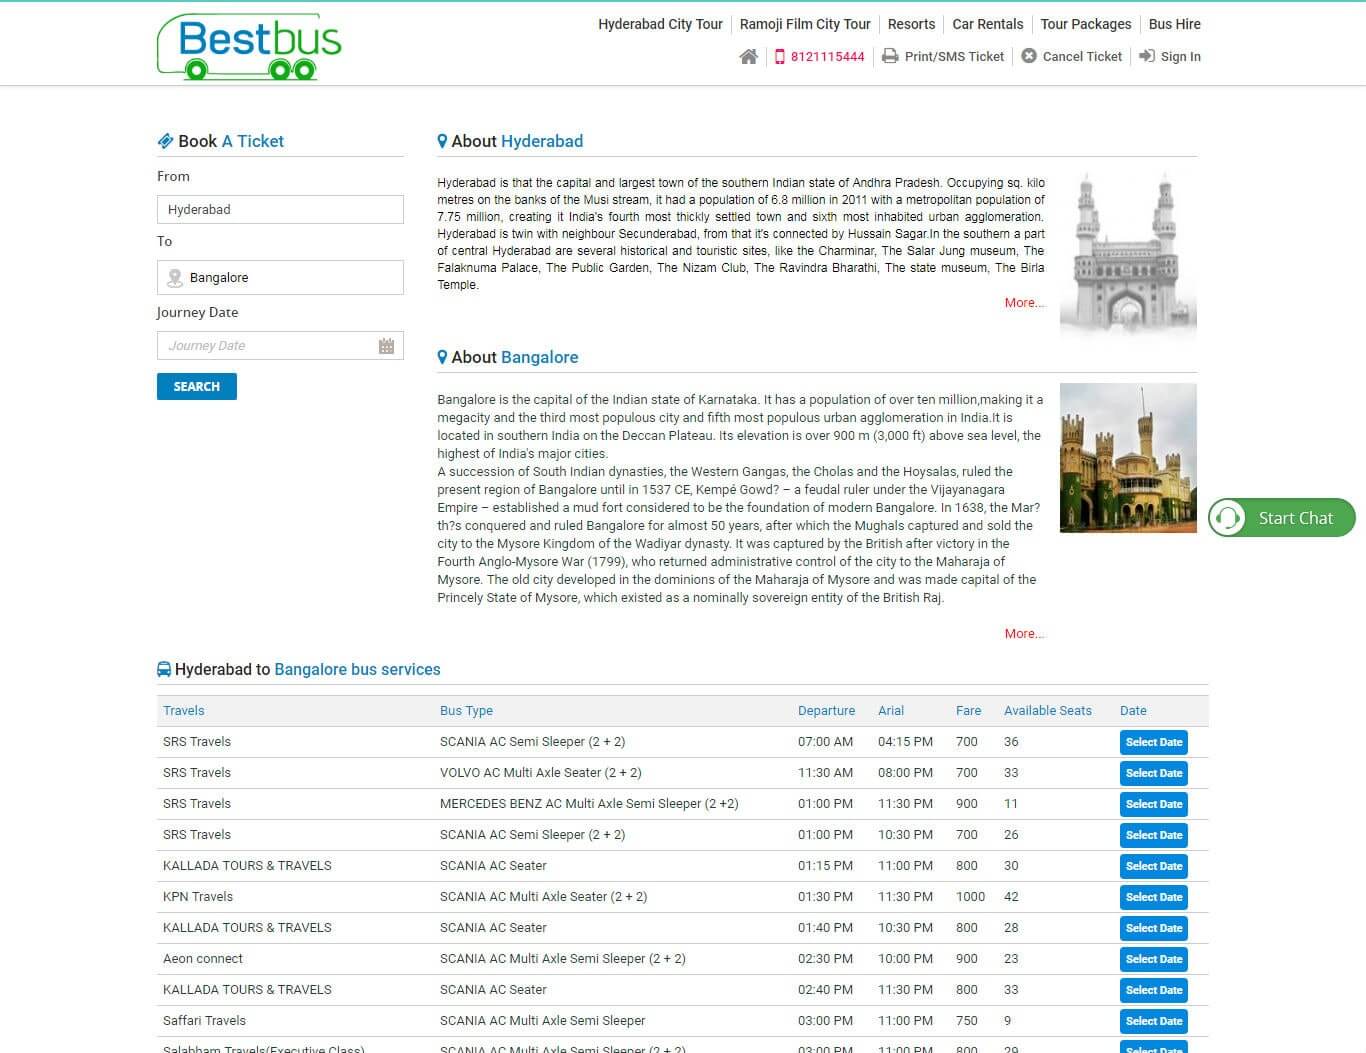Click the Bestbus logo
The image size is (1366, 1053).
click(x=249, y=46)
